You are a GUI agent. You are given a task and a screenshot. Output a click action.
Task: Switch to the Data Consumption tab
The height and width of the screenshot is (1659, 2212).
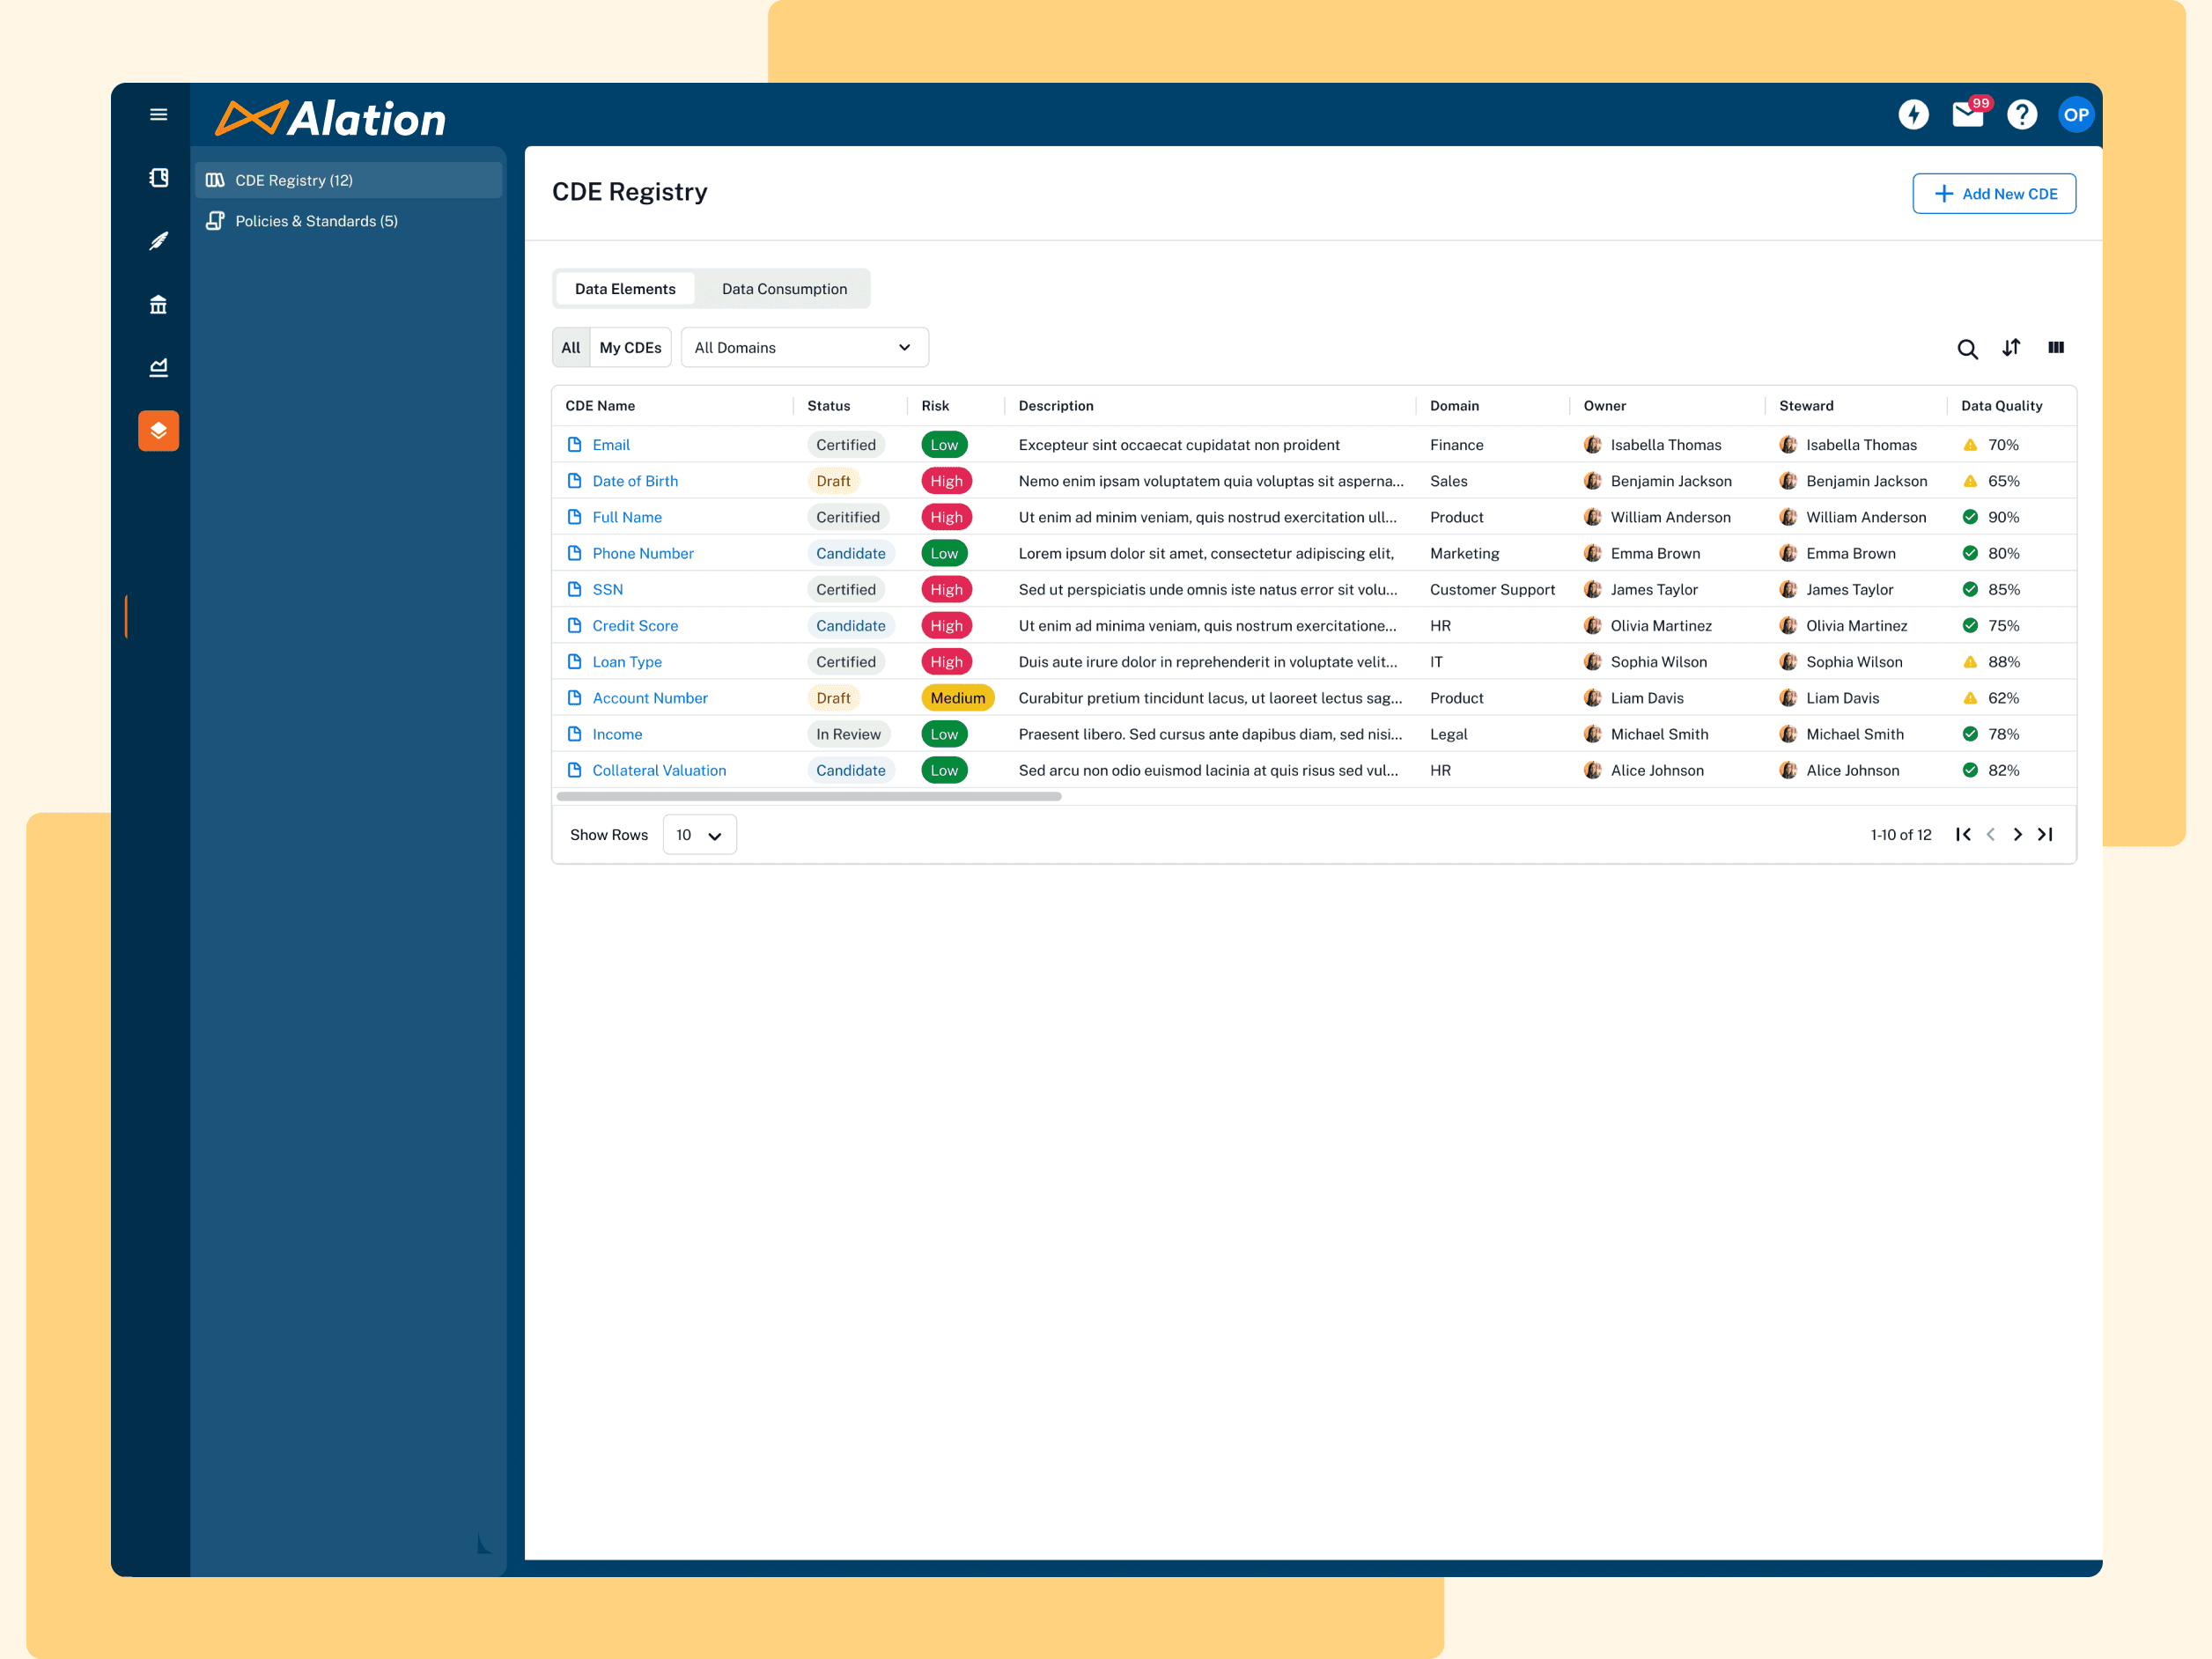point(784,289)
